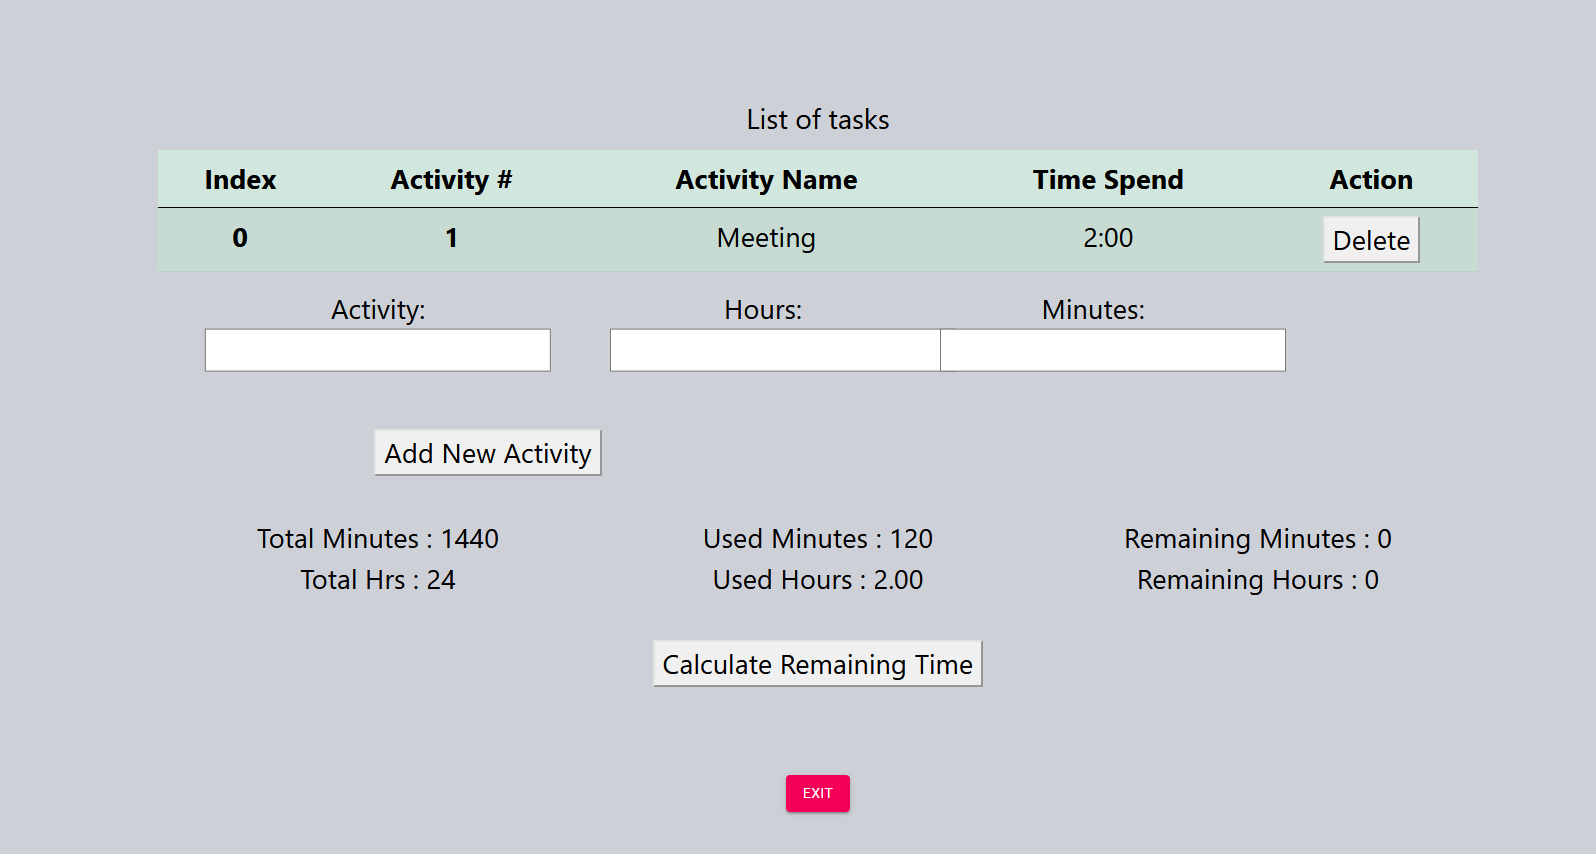This screenshot has width=1596, height=854.
Task: Click the Add New Activity button
Action: (488, 453)
